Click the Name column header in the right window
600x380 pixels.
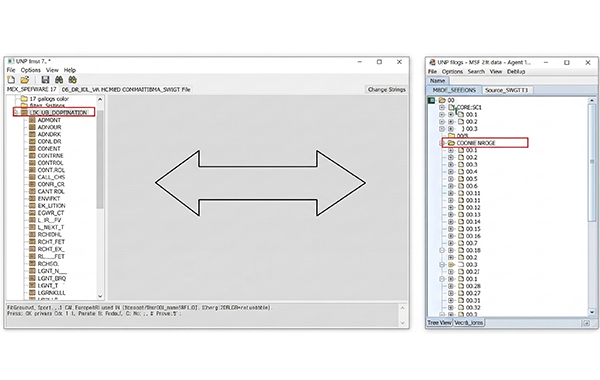tap(437, 81)
